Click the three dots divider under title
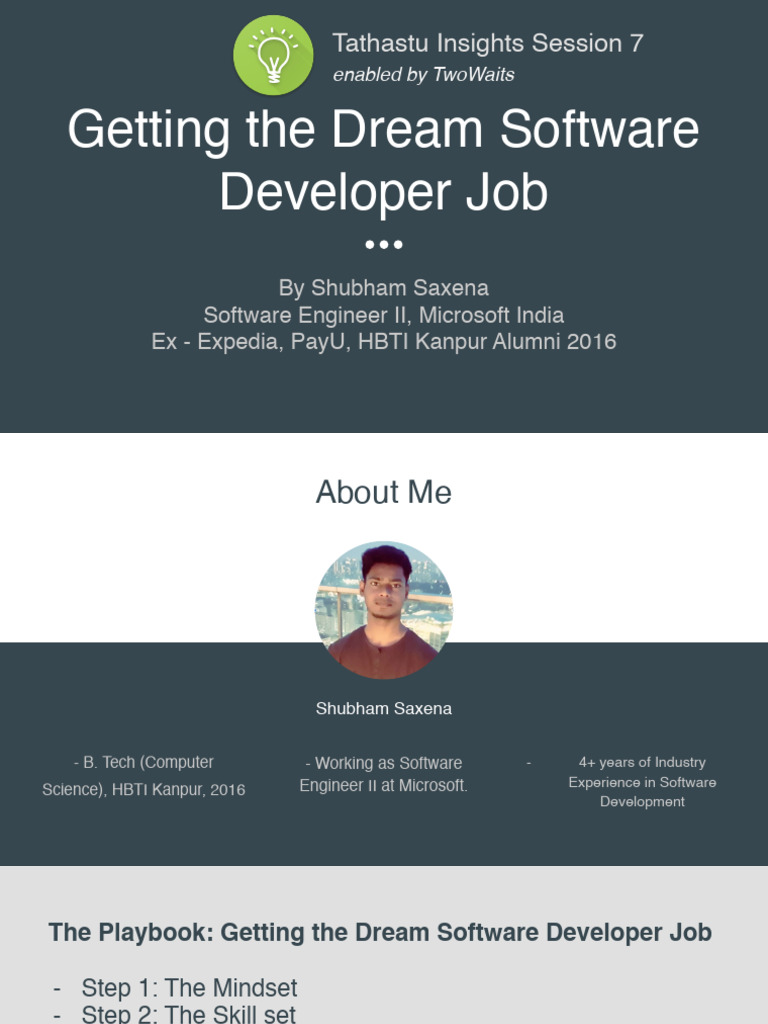 click(x=383, y=245)
